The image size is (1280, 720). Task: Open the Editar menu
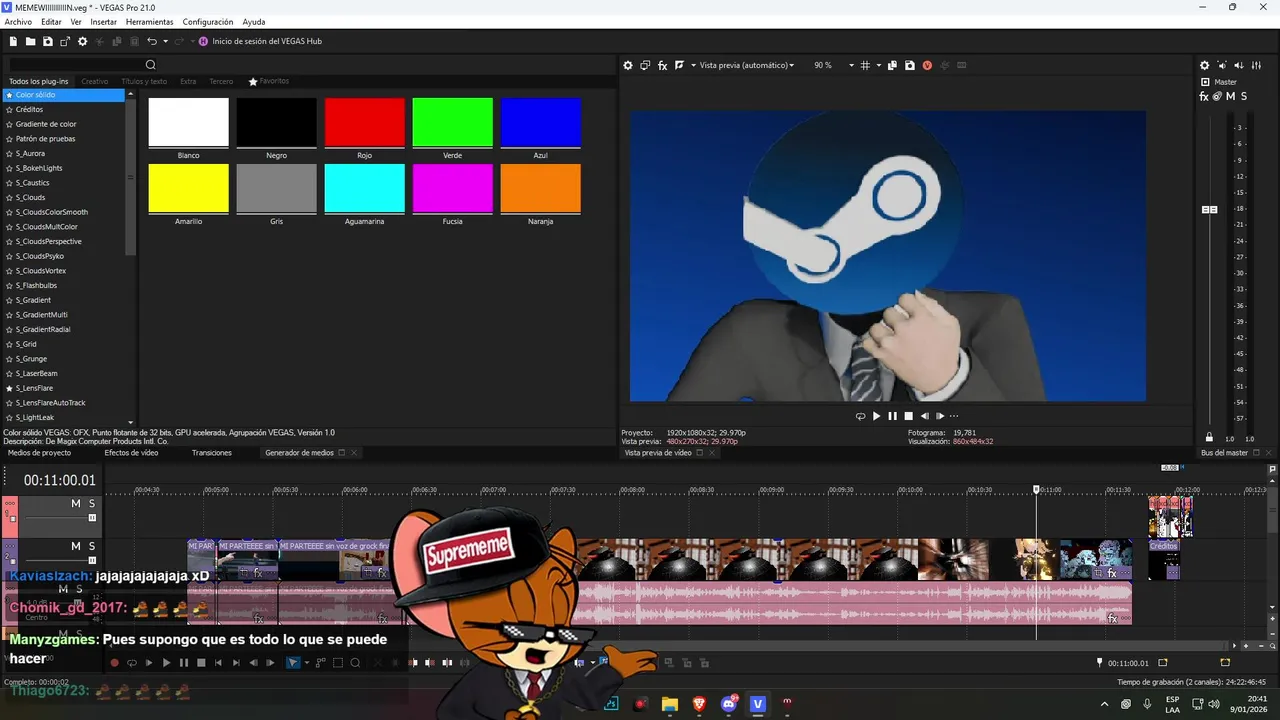51,21
